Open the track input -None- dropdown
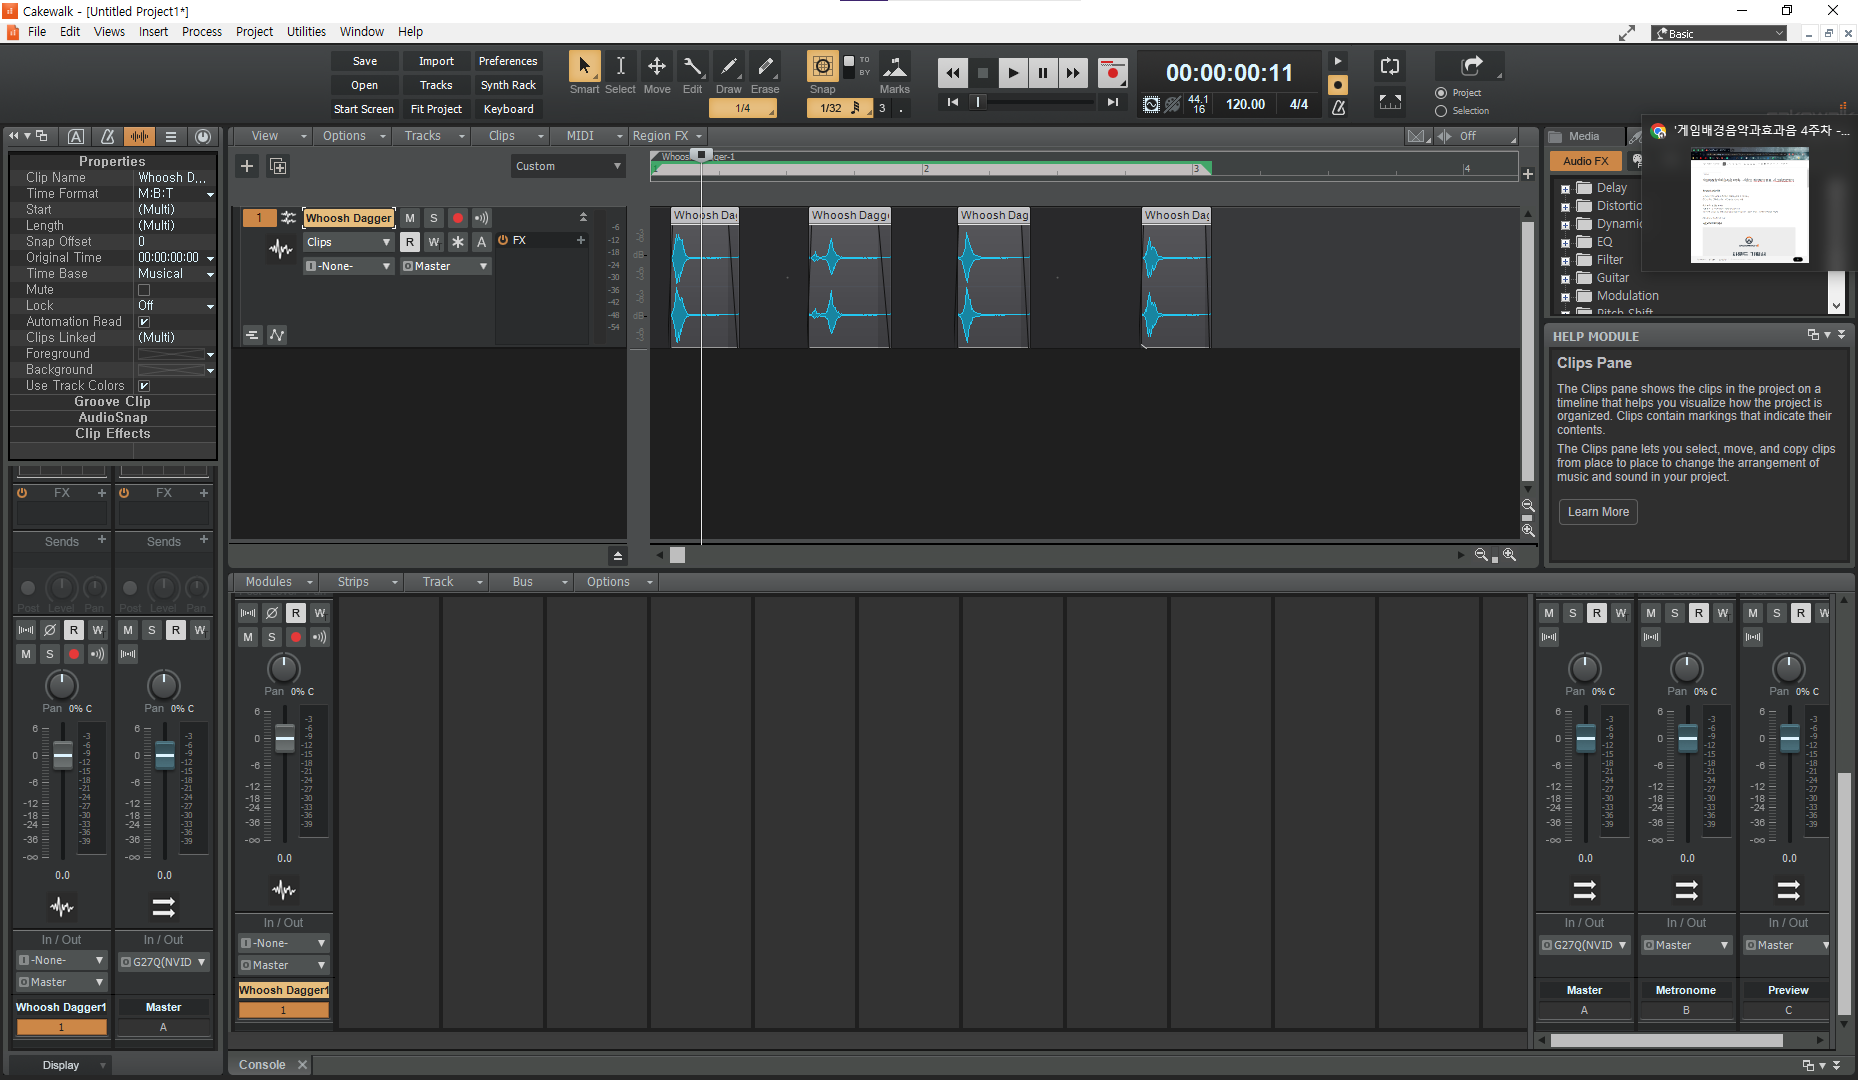The width and height of the screenshot is (1858, 1080). pos(348,266)
